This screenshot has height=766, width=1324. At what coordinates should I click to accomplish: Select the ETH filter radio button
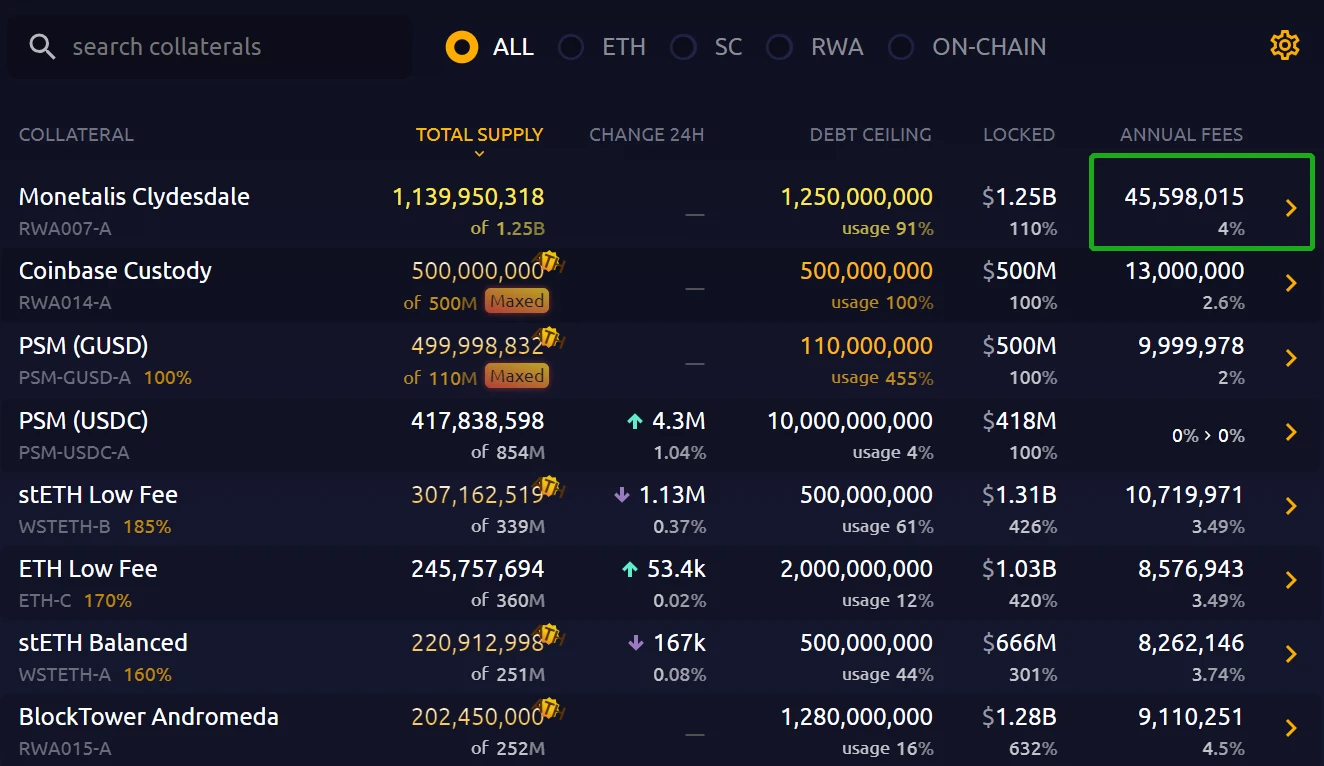[571, 47]
